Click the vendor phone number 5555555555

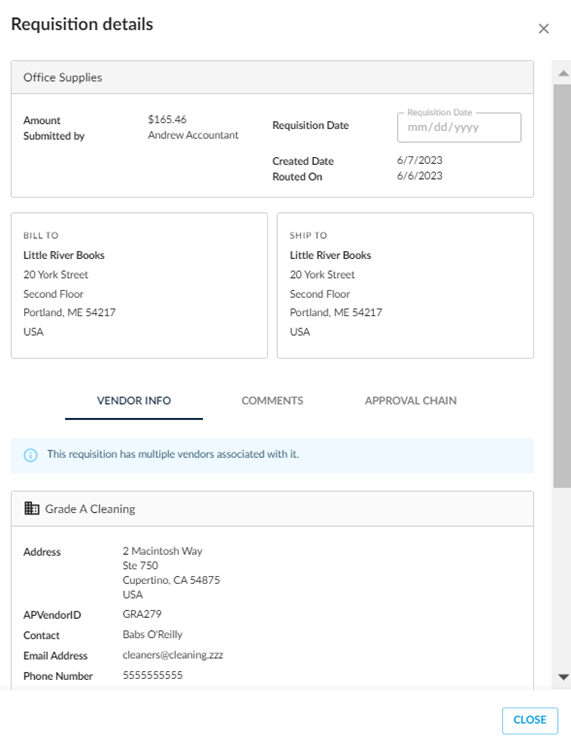[153, 675]
